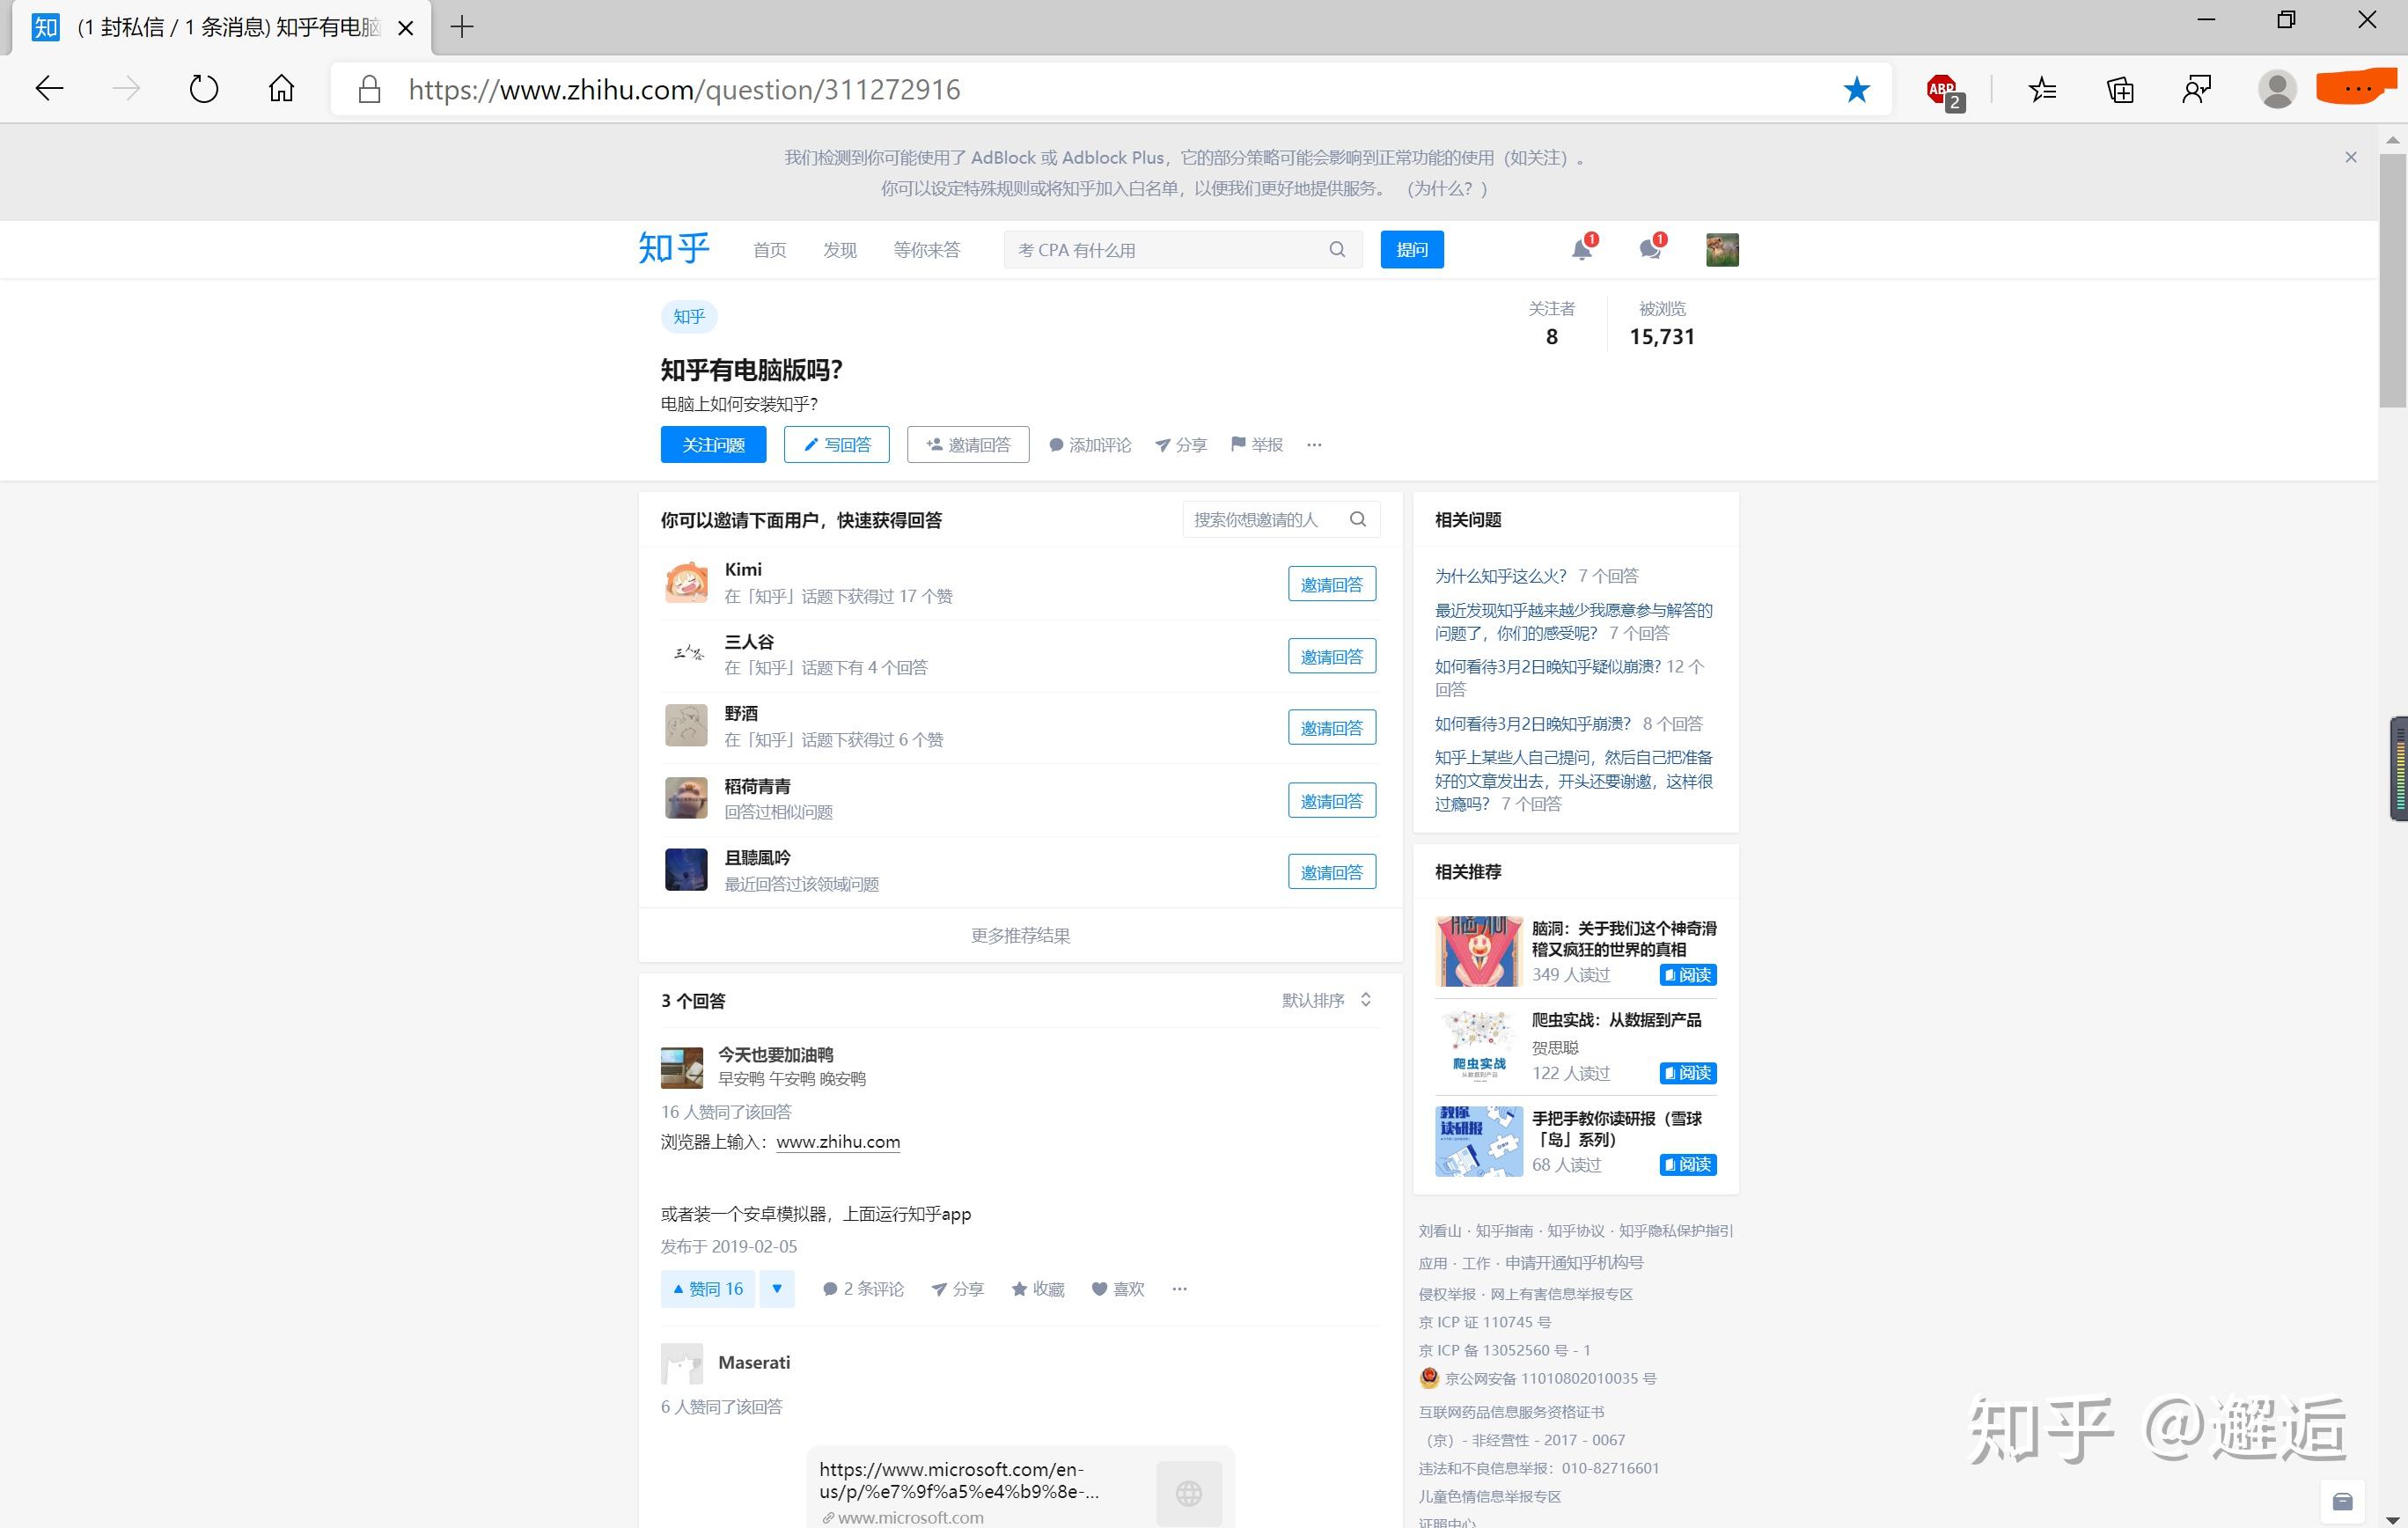Screen dimensions: 2408x1528
Task: Click 搜索你想邀请的人 input field
Action: (1262, 520)
